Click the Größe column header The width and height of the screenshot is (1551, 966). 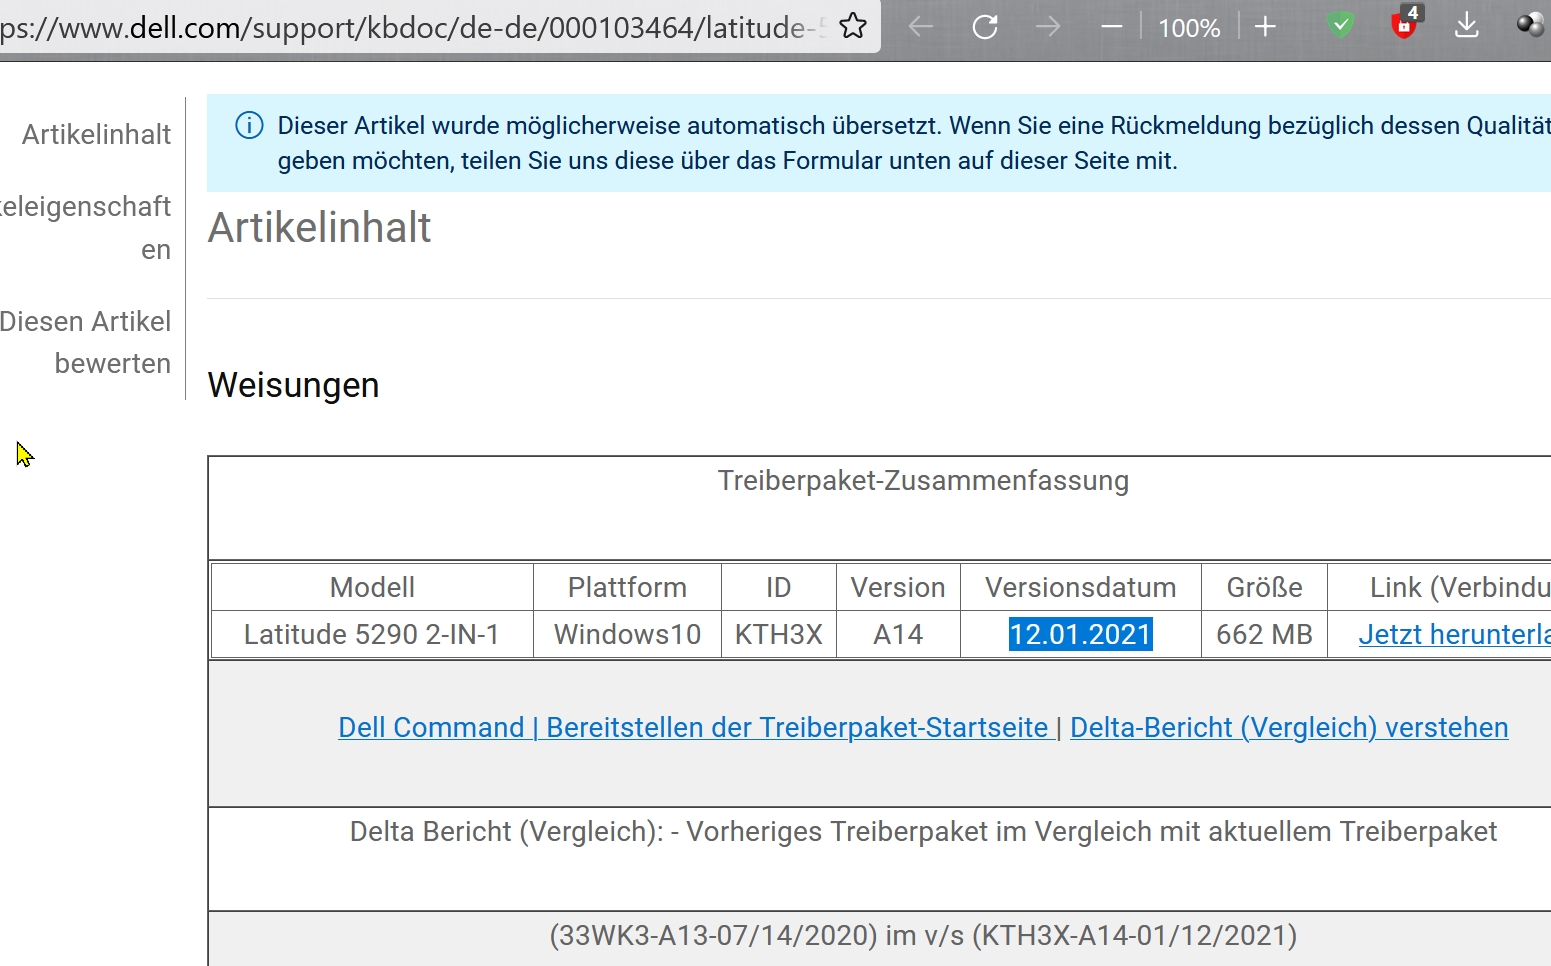click(1264, 587)
